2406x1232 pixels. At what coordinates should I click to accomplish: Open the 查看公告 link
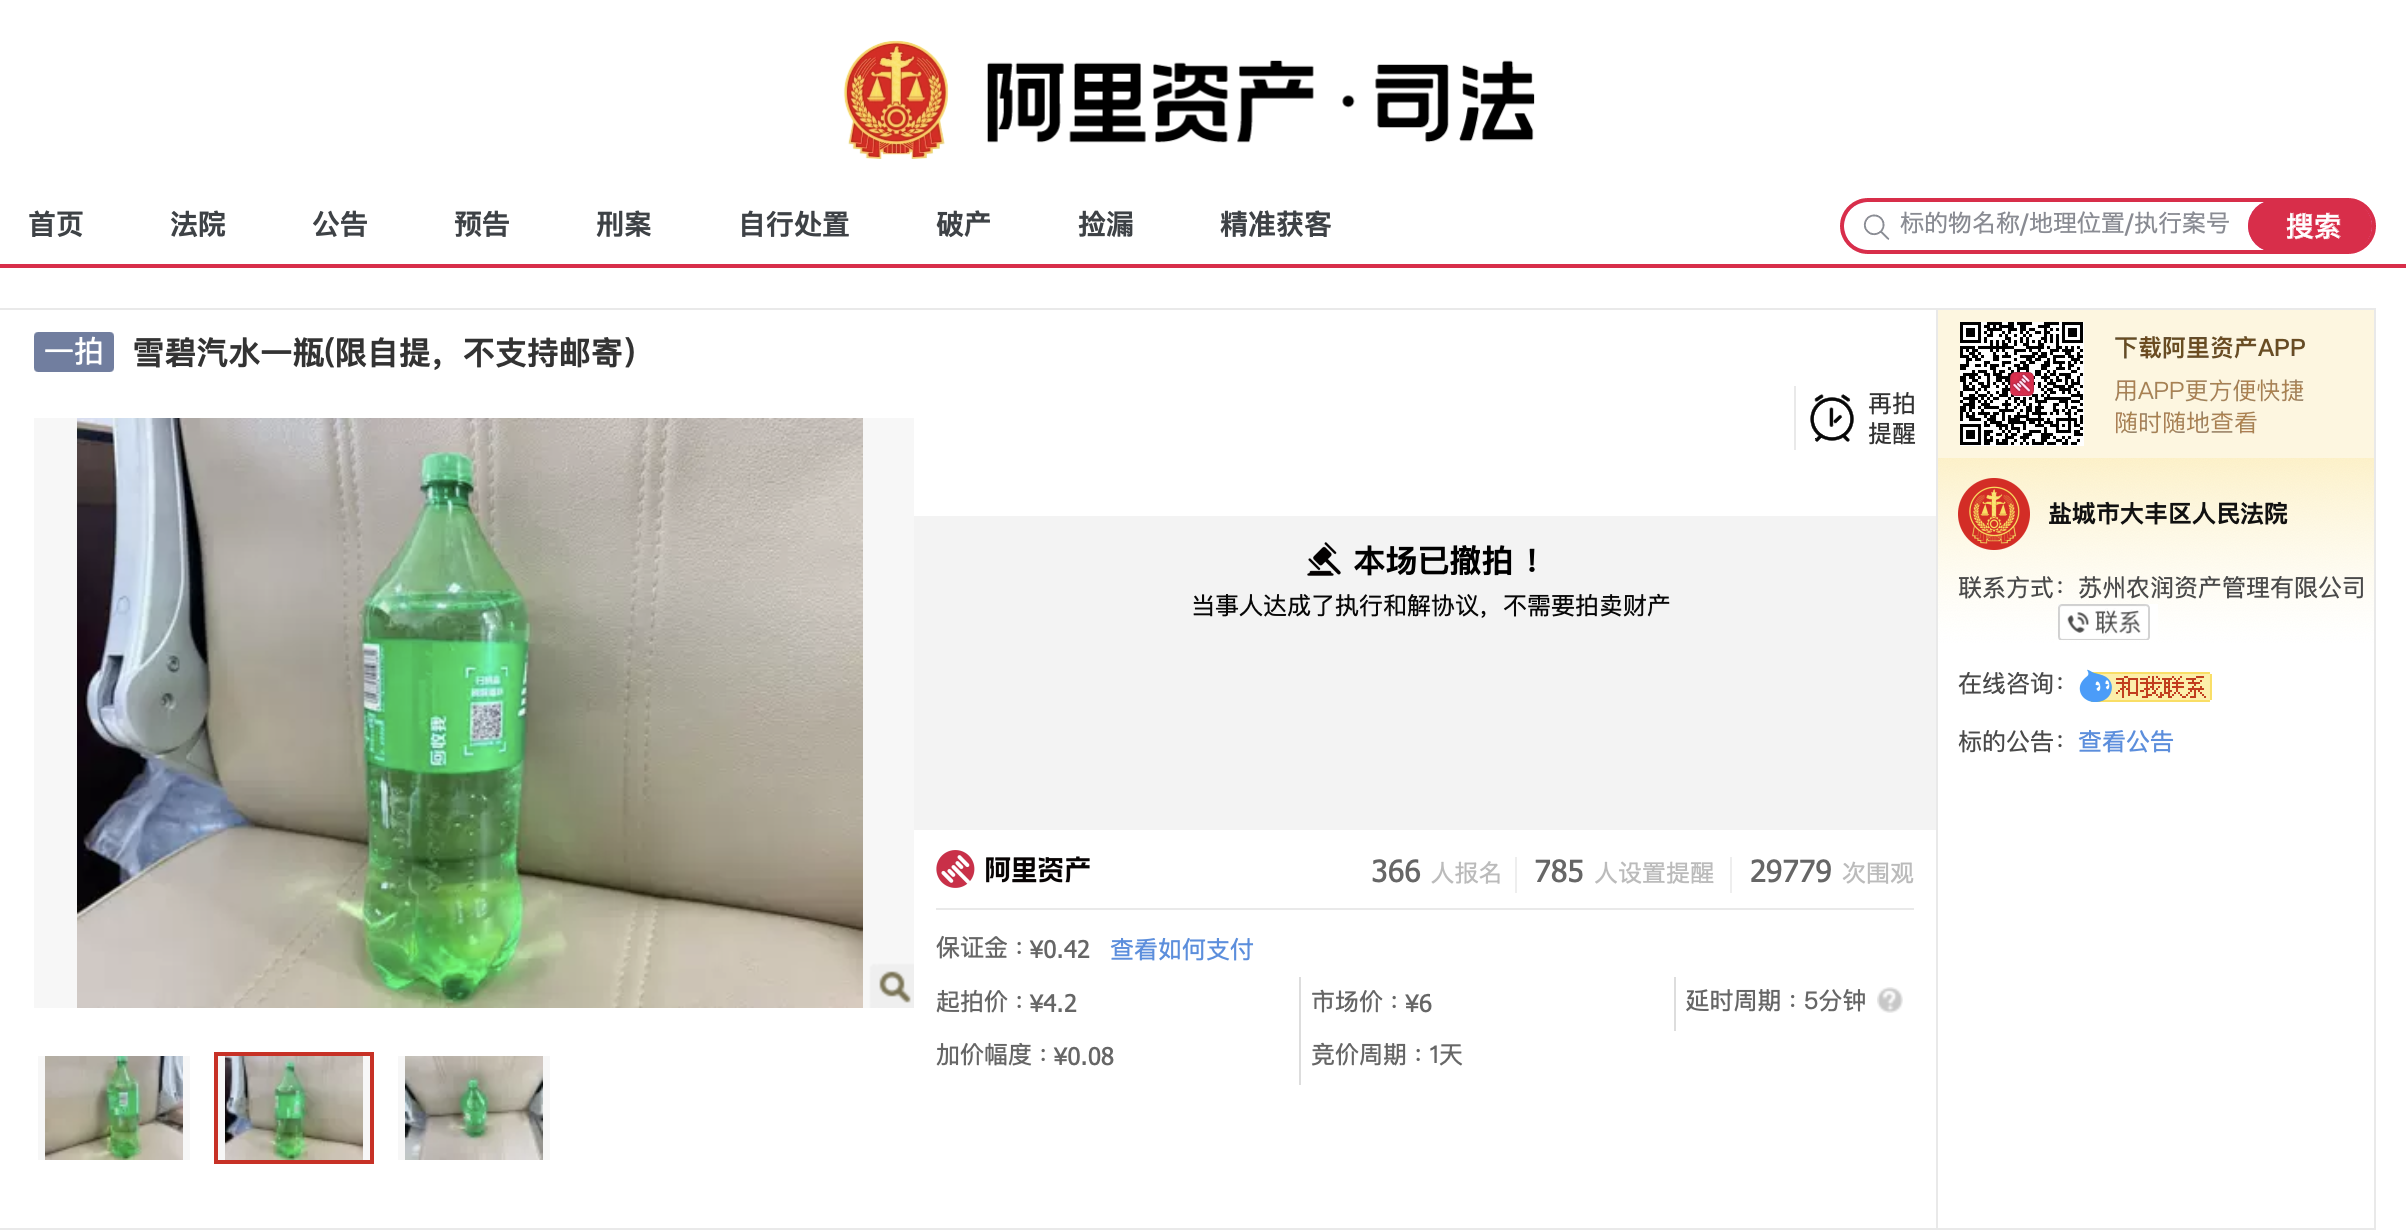click(x=2126, y=742)
